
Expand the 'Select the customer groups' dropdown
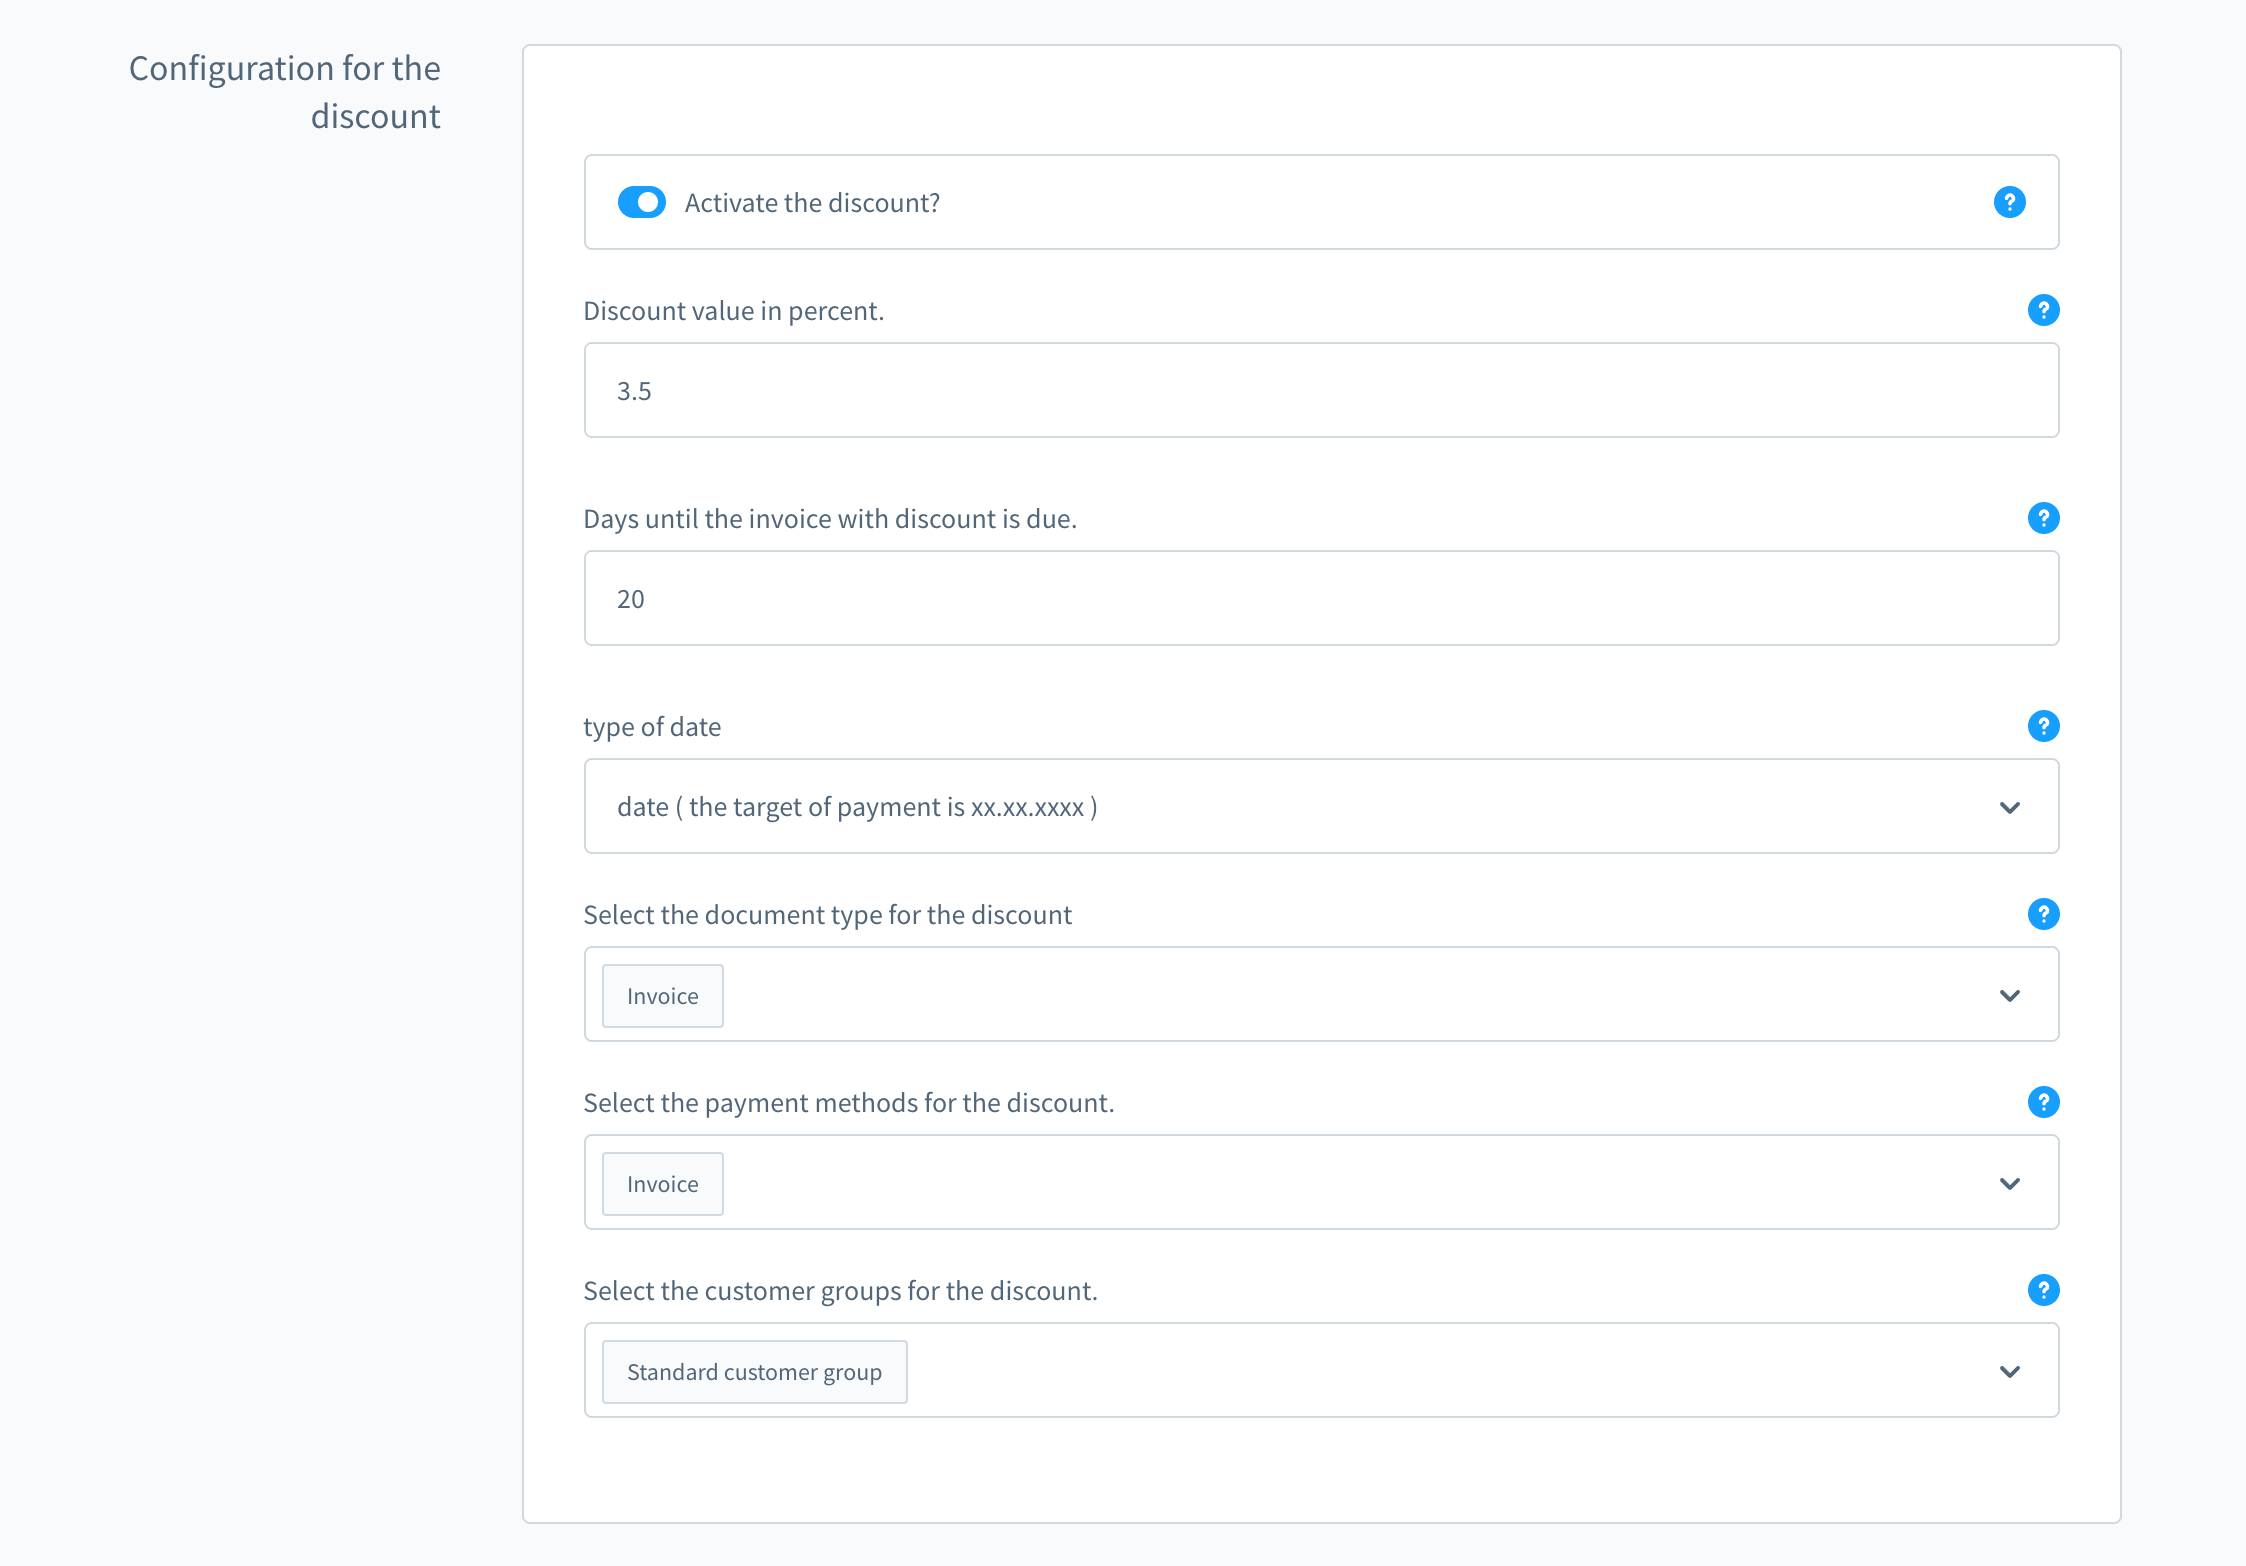(x=2010, y=1370)
